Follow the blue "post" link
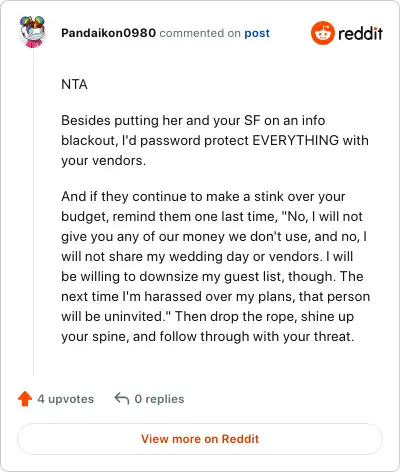Viewport: 400px width, 472px height. [257, 33]
